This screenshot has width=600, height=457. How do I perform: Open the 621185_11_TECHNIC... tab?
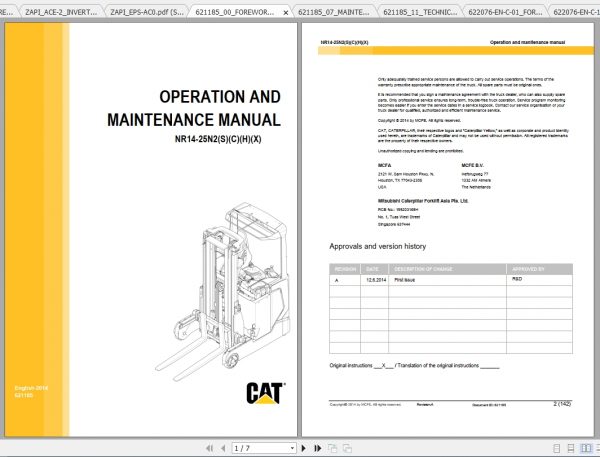[x=420, y=12]
